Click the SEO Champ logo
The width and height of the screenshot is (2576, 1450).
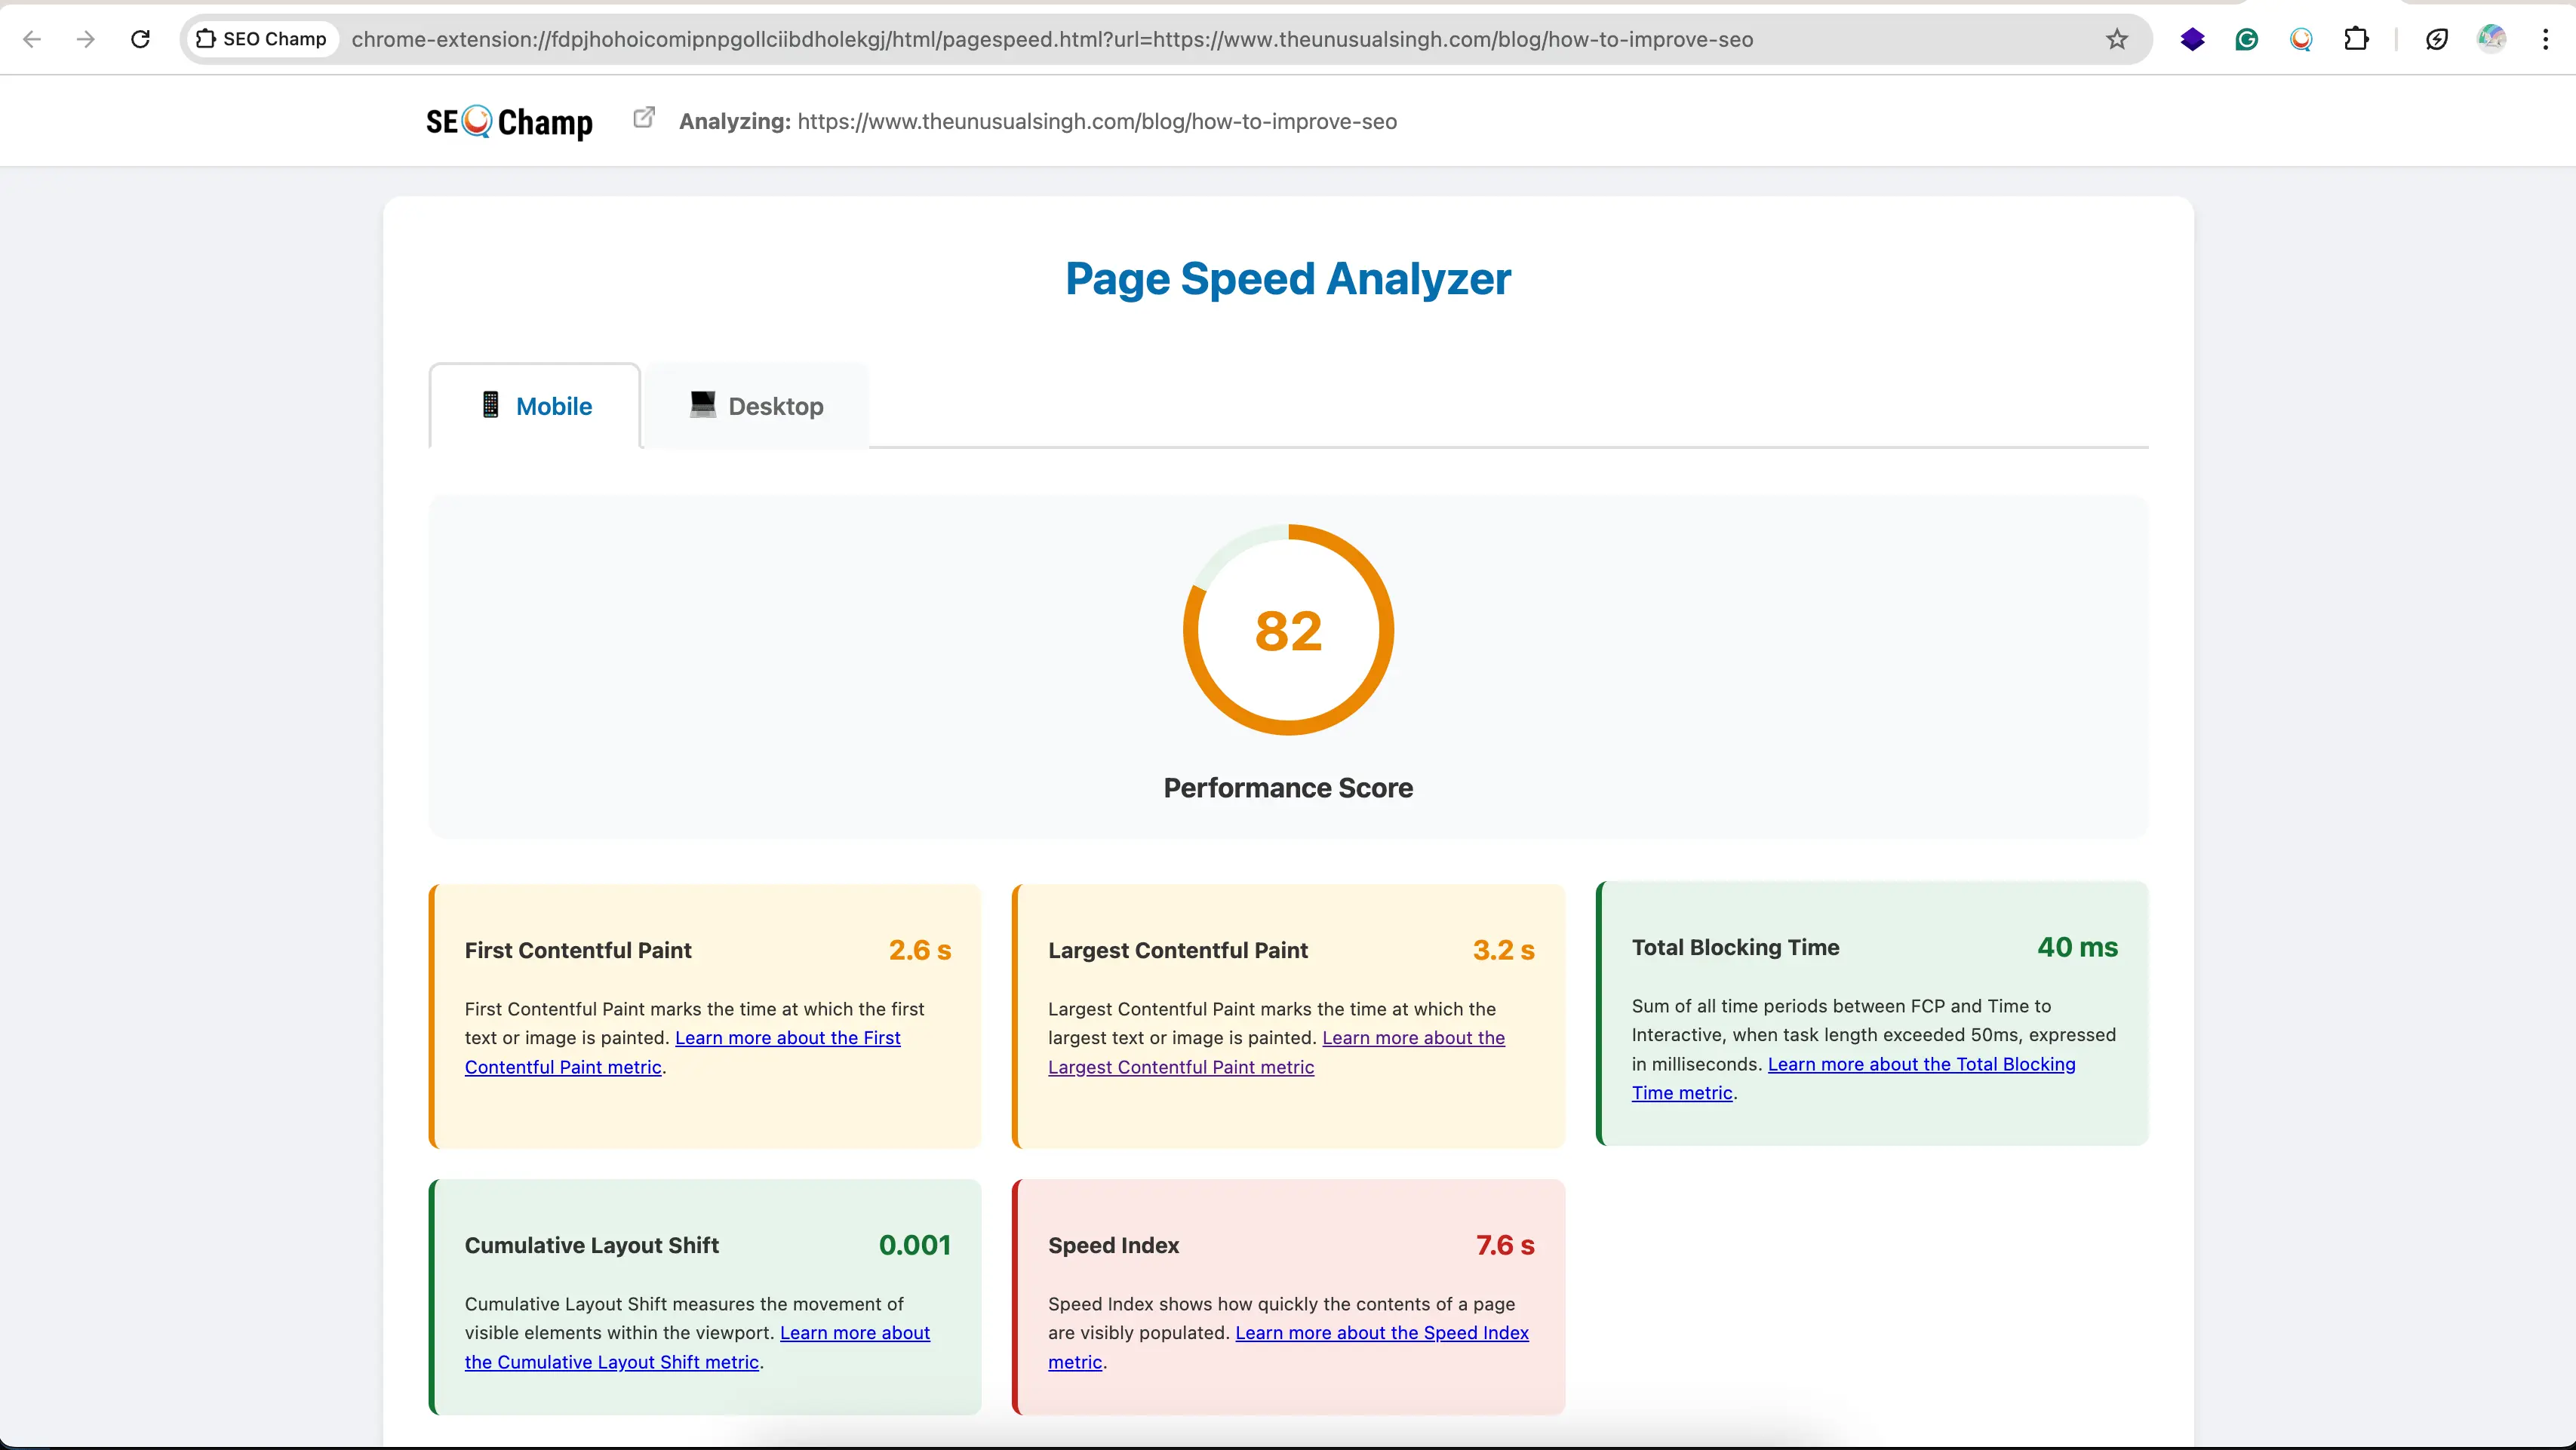[509, 122]
